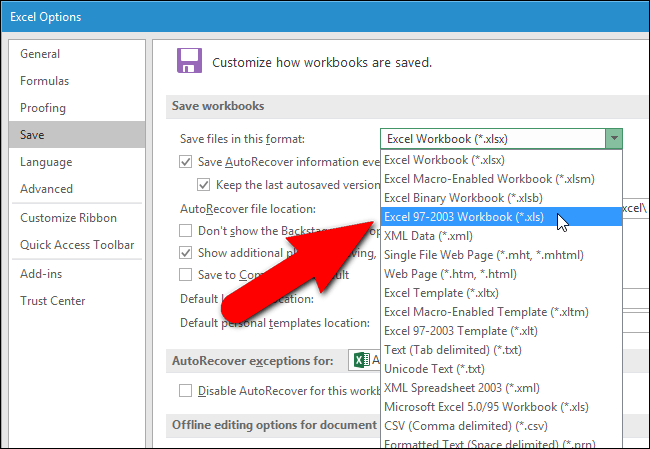The height and width of the screenshot is (449, 650).
Task: Choose Single File Web Page format
Action: click(x=501, y=255)
